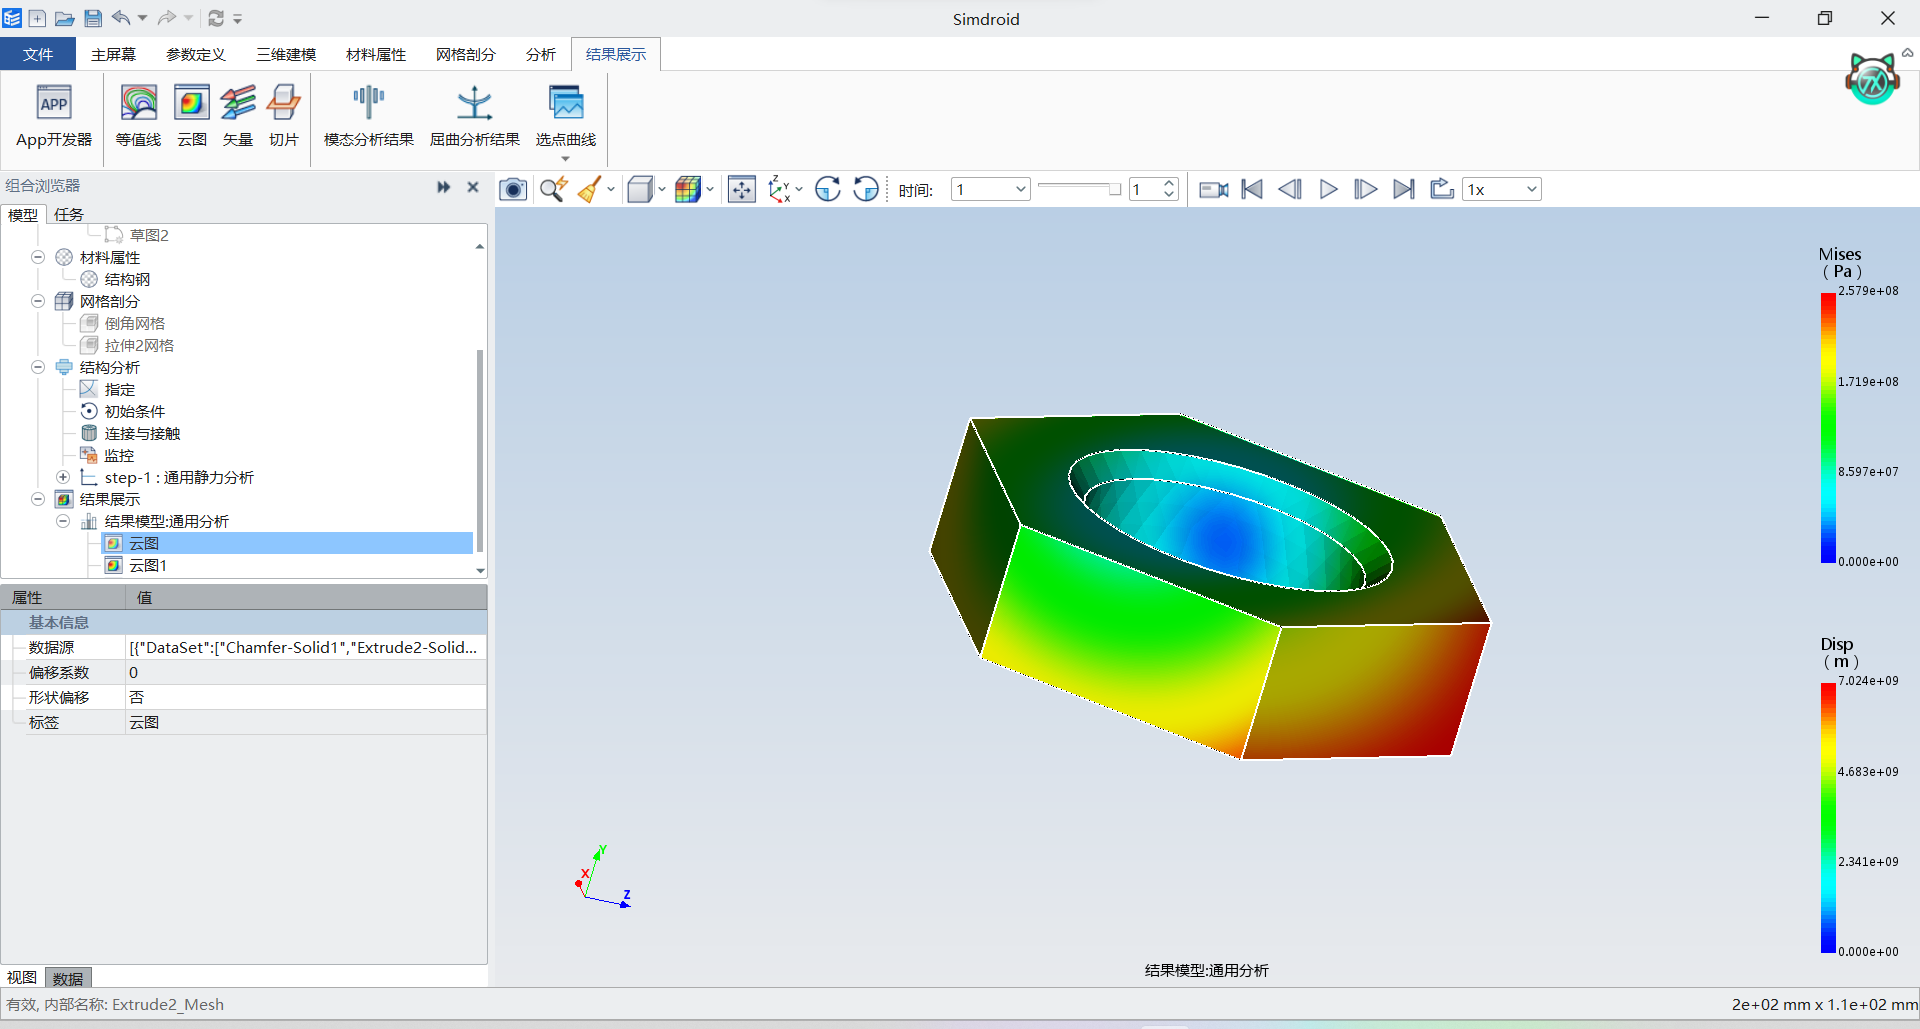Viewport: 1920px width, 1029px height.
Task: Collapse the 网格剖分 tree node
Action: [38, 301]
